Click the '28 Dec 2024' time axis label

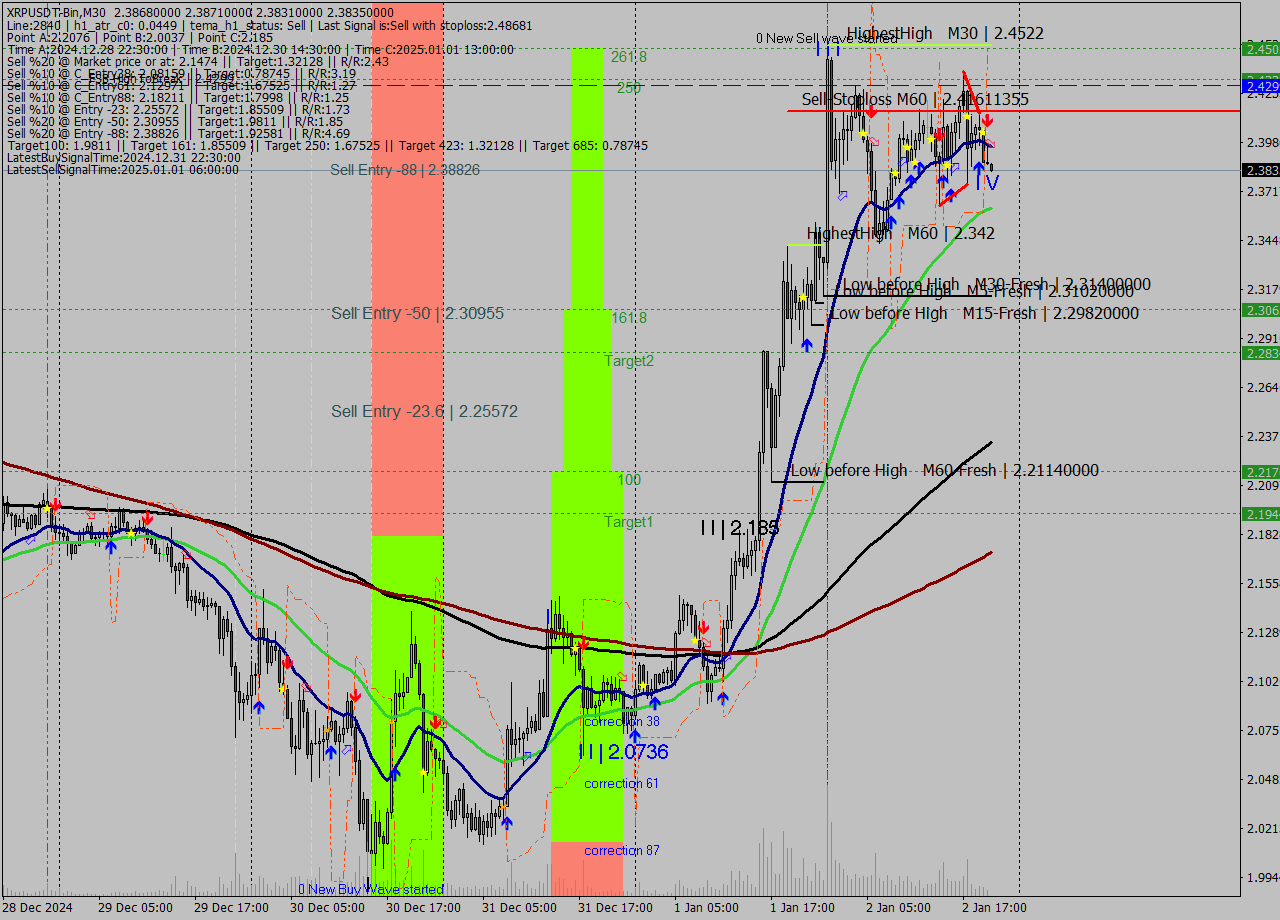coord(37,908)
